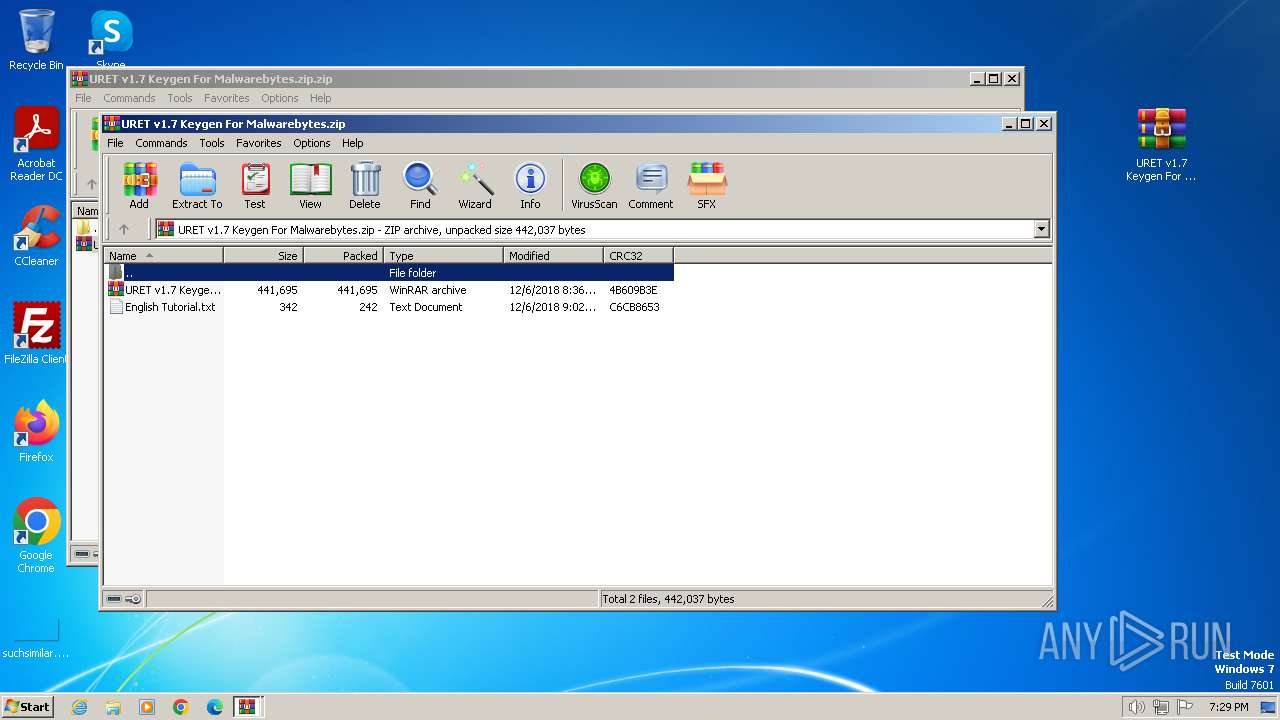Open the Options menu in front window

click(311, 143)
